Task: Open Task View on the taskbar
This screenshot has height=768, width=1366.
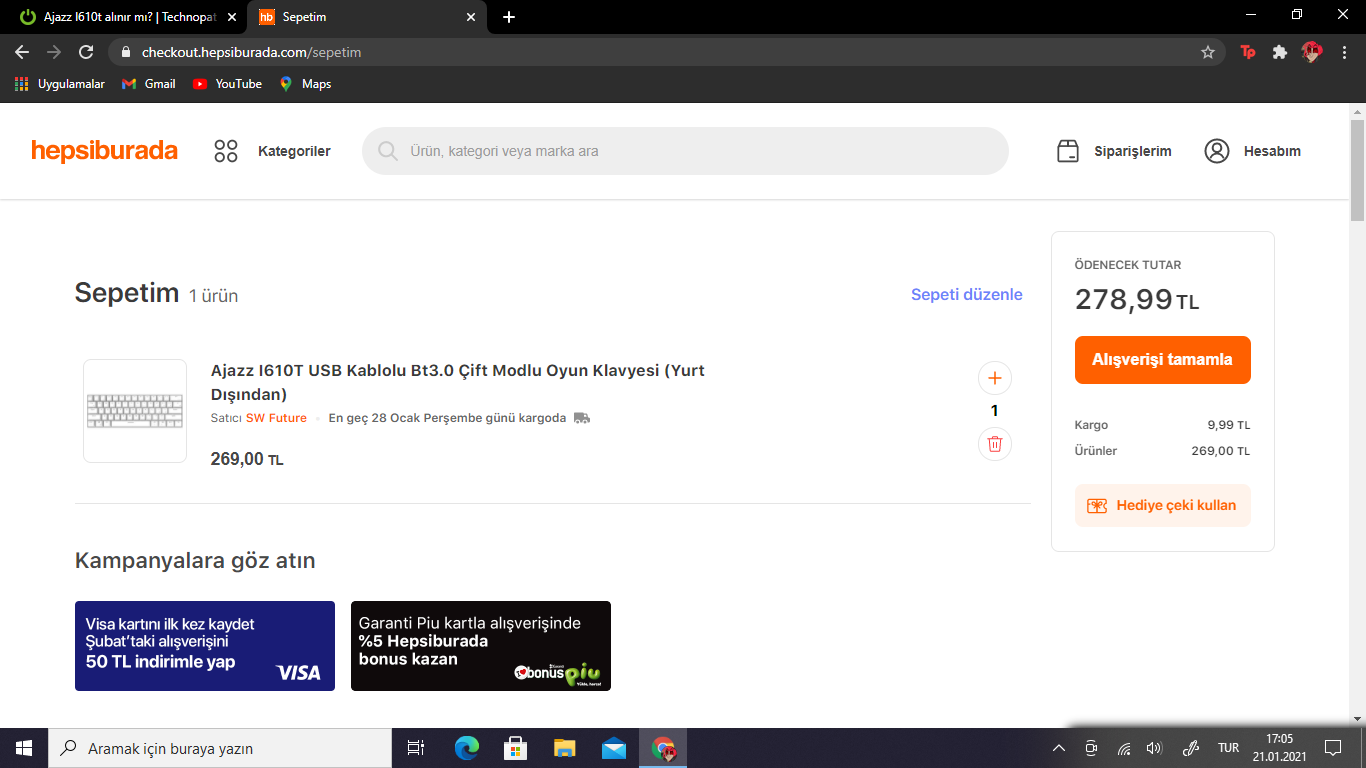Action: [x=416, y=748]
